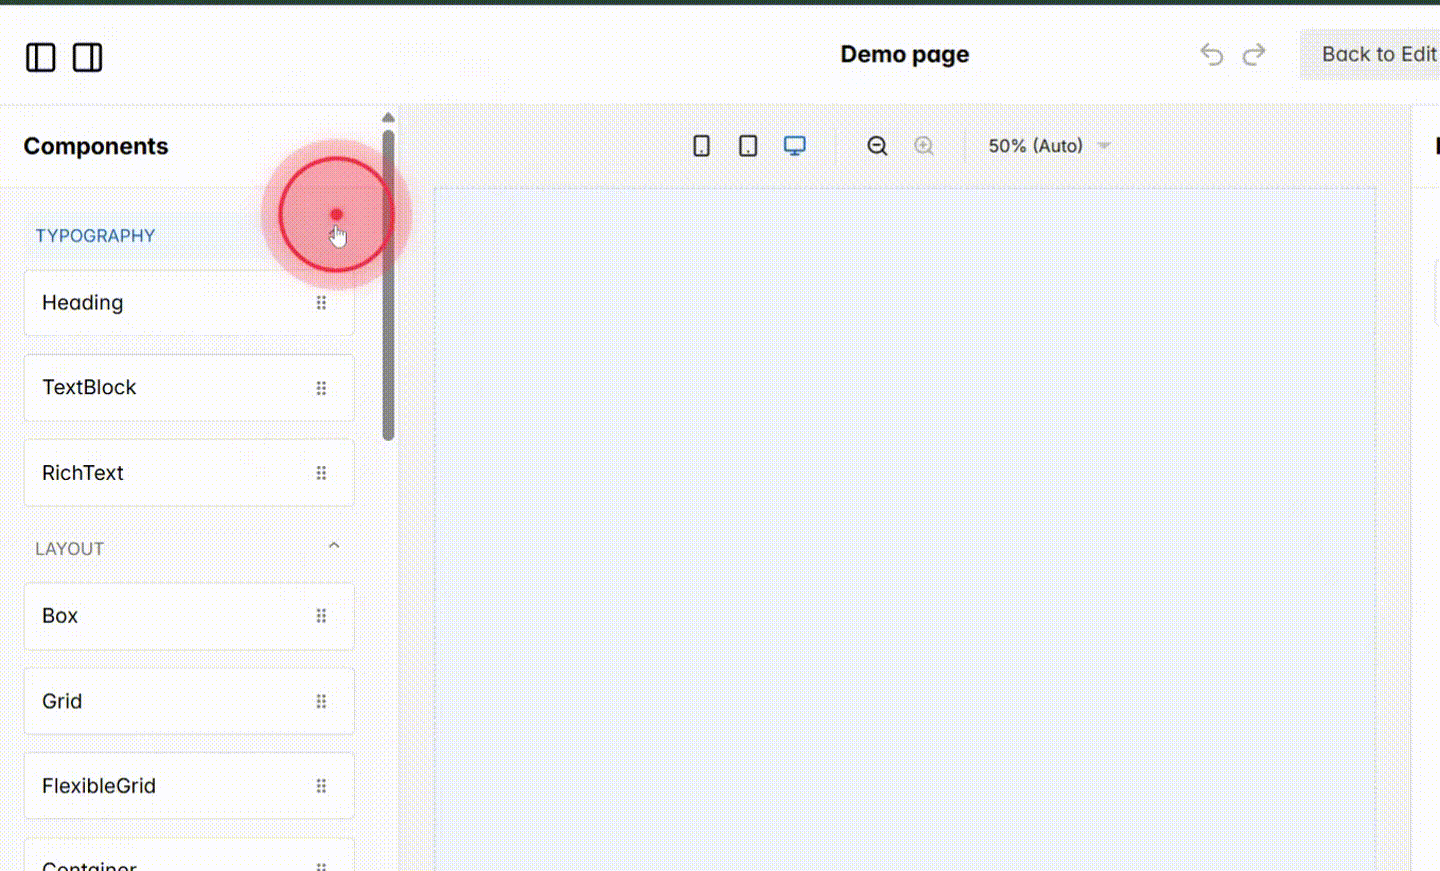1440x871 pixels.
Task: Switch to tablet preview mode
Action: [747, 145]
